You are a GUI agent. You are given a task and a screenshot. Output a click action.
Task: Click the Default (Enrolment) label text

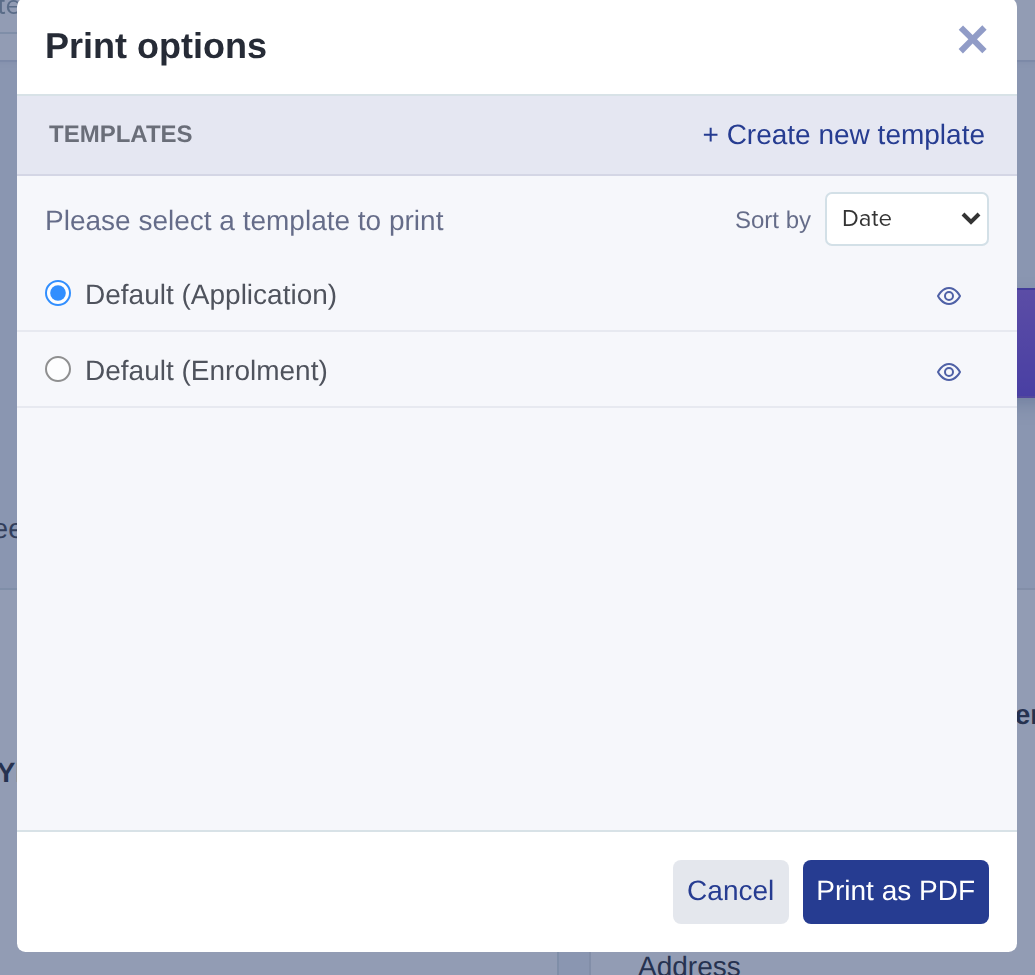pyautogui.click(x=206, y=371)
